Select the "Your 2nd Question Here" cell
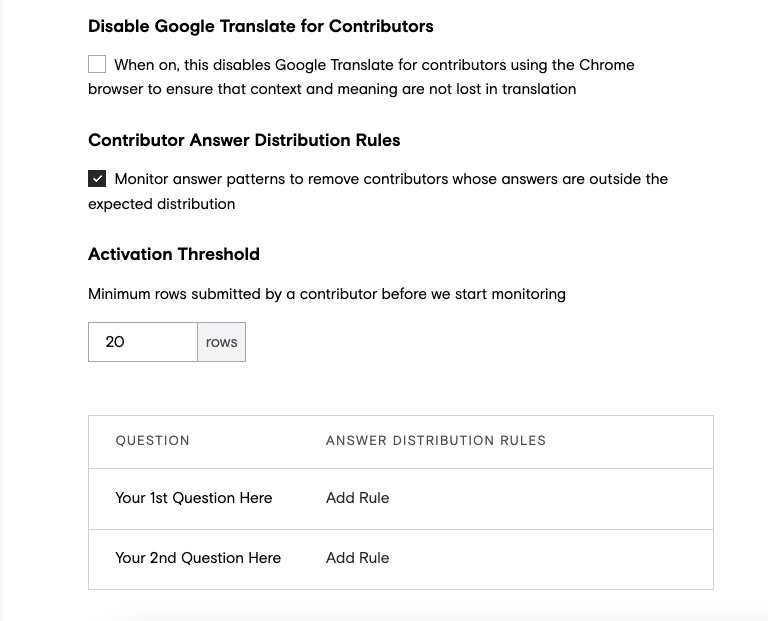The height and width of the screenshot is (621, 768). tap(198, 558)
